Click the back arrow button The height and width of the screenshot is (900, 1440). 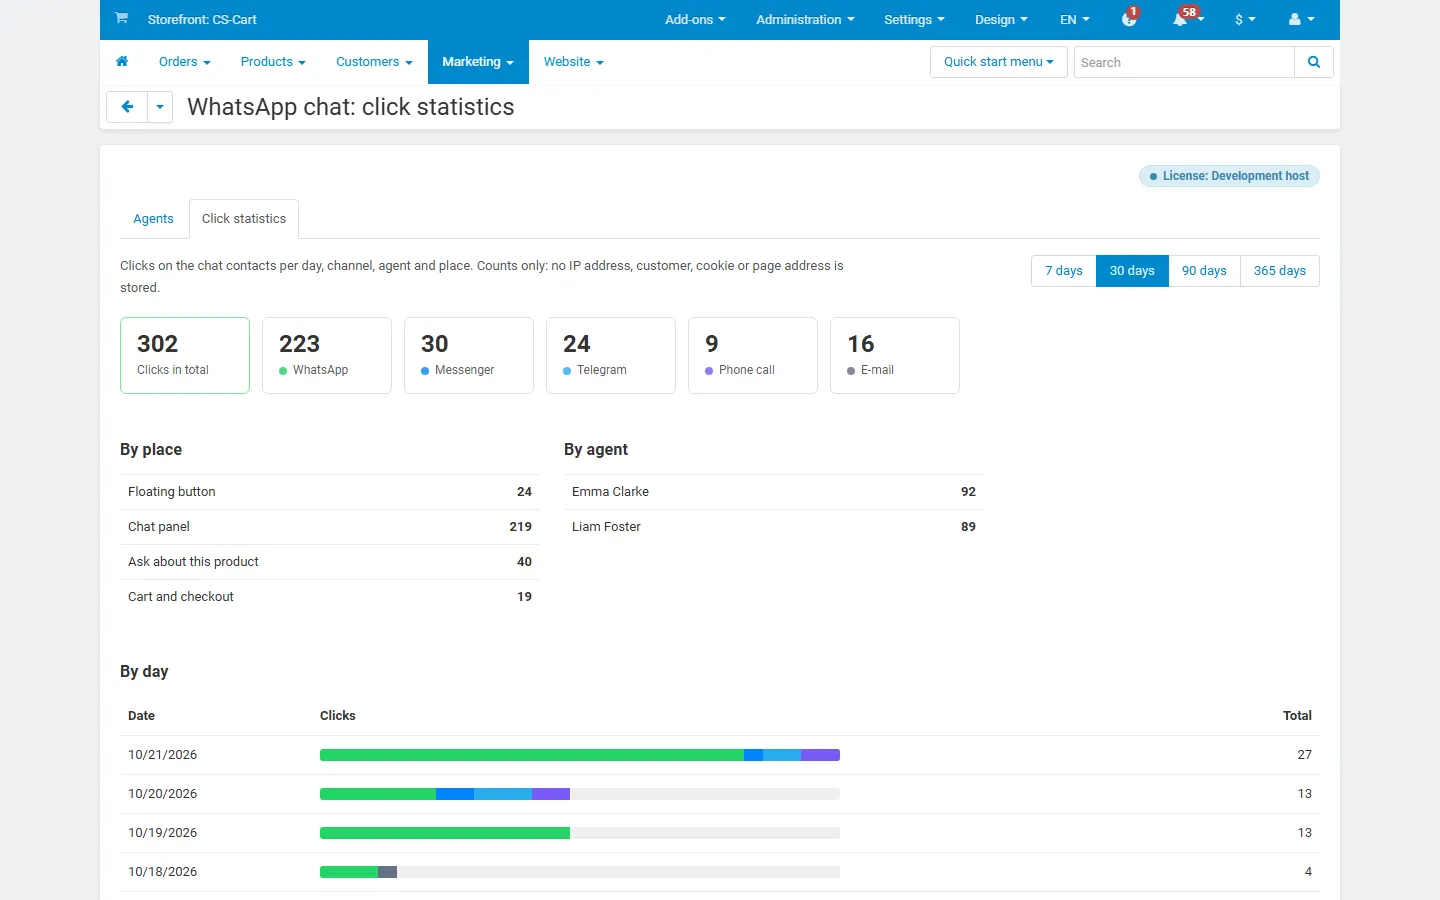coord(127,107)
